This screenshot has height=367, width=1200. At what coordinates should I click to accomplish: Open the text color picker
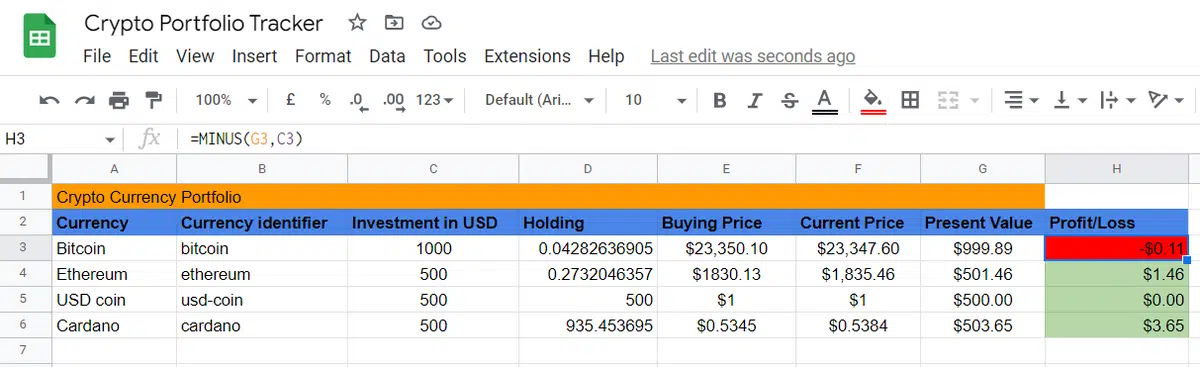pyautogui.click(x=824, y=101)
